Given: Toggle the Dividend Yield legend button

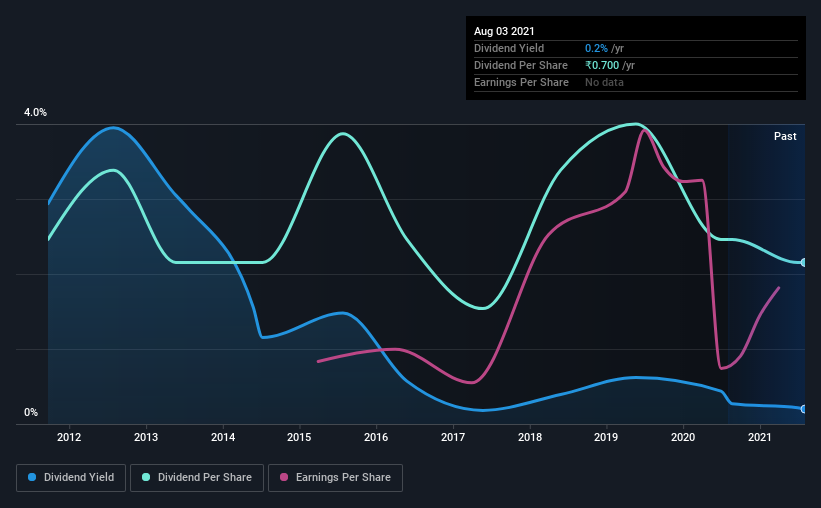Looking at the screenshot, I should pyautogui.click(x=71, y=478).
